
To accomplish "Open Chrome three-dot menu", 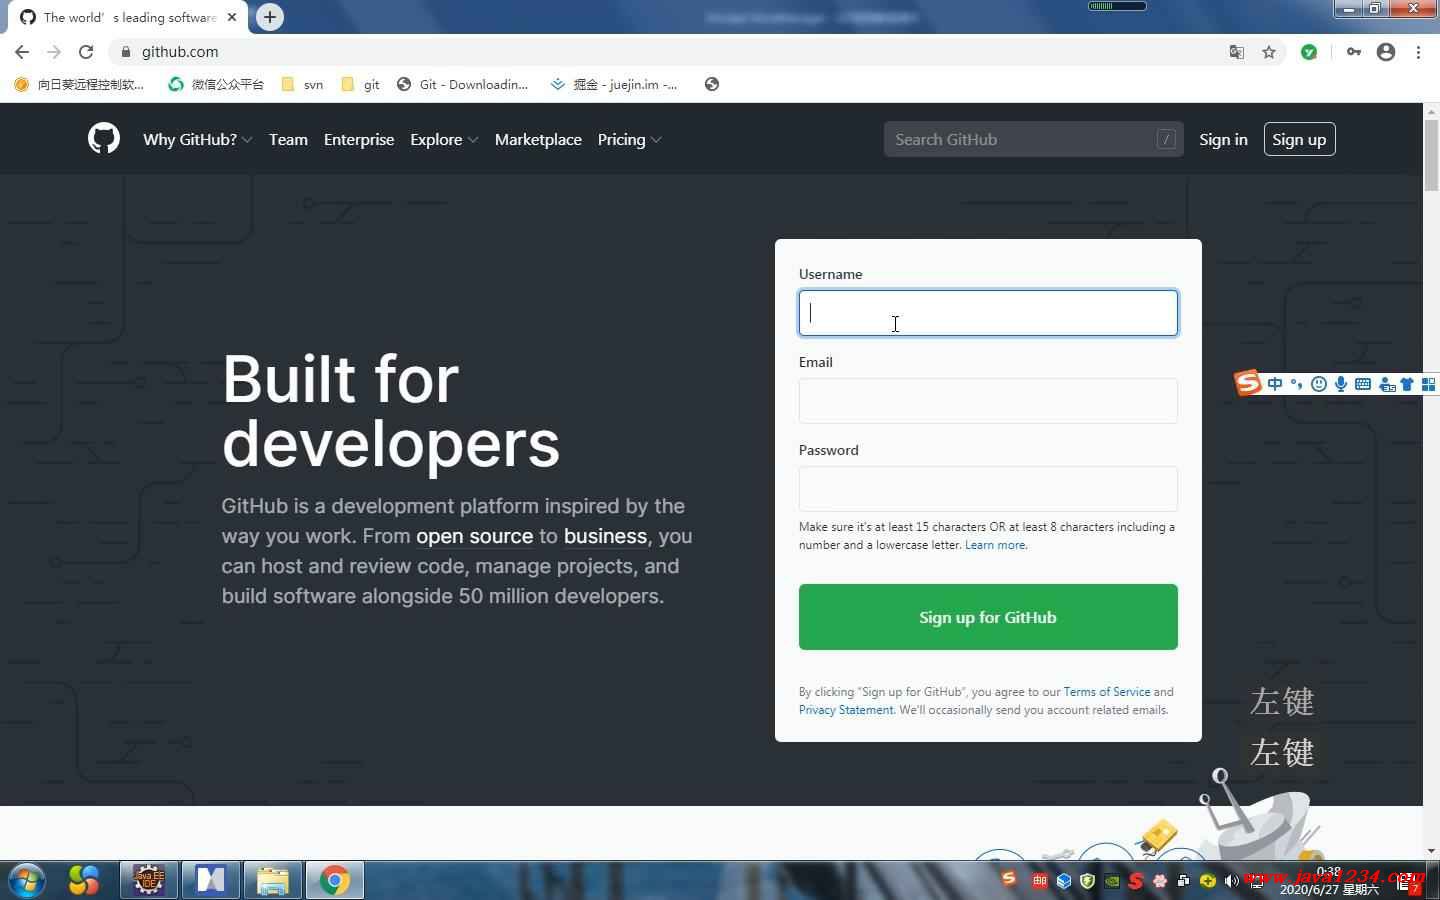I will tap(1418, 52).
